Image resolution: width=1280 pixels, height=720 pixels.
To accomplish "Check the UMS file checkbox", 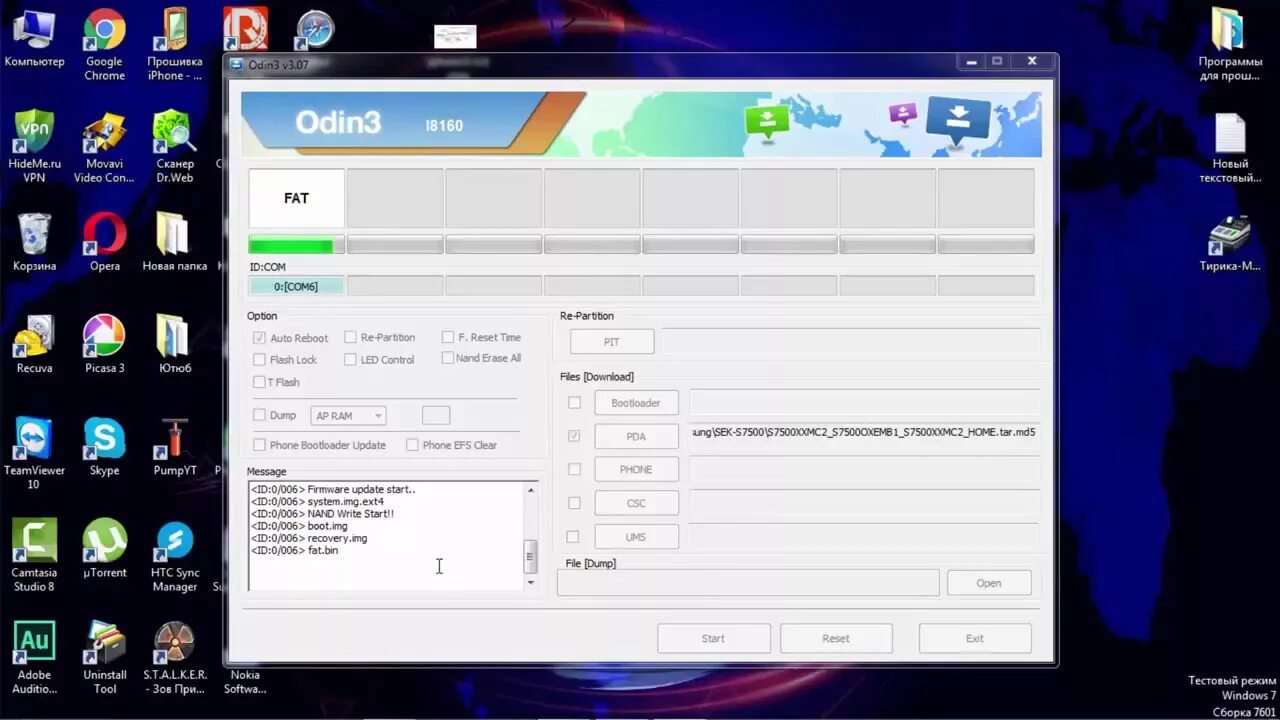I will [574, 537].
